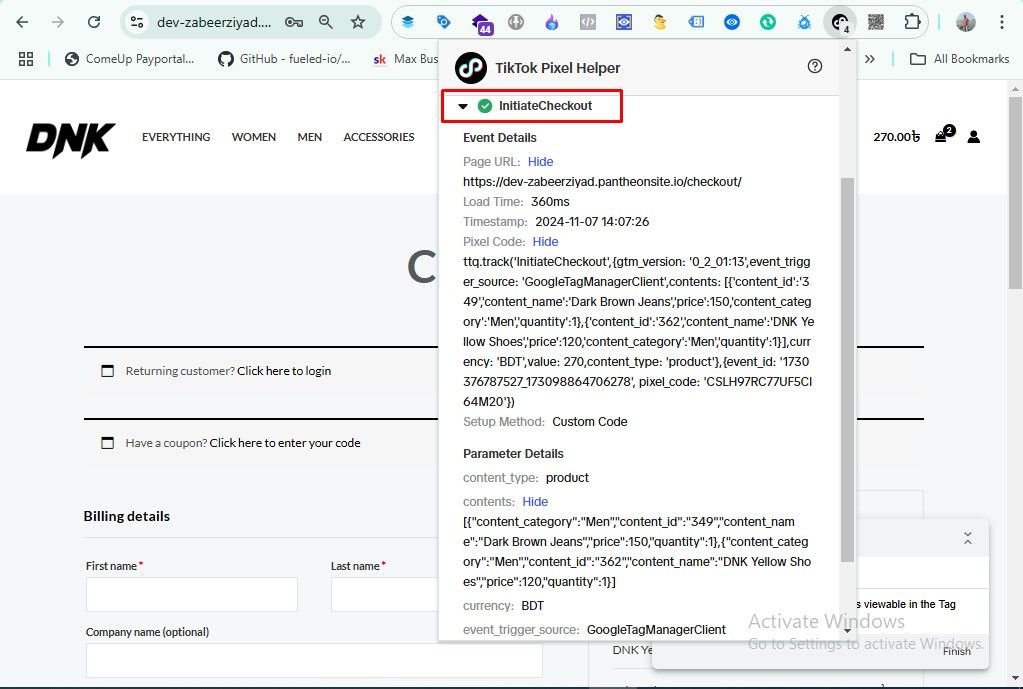The height and width of the screenshot is (689, 1023).
Task: Open the GitHub fueled-io bookmark
Action: [x=284, y=59]
